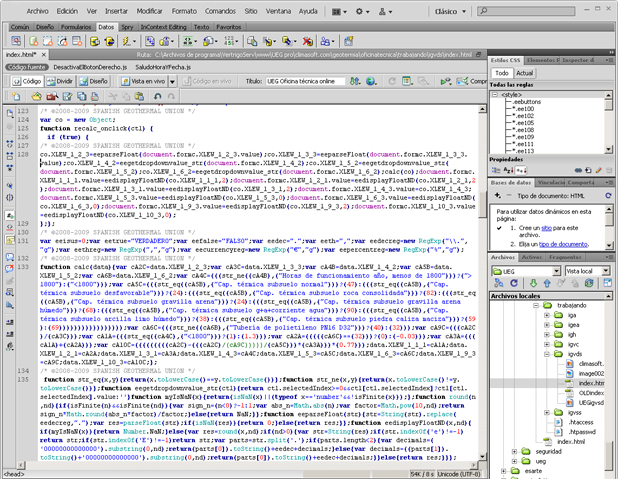
Task: Collapse the <style> rules tree
Action: [495, 95]
